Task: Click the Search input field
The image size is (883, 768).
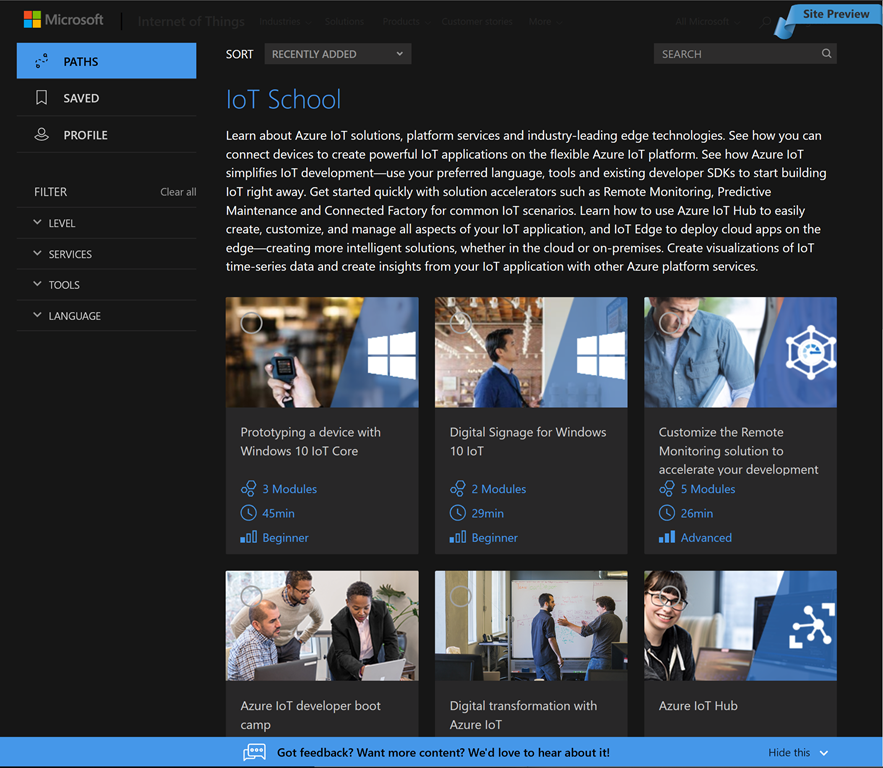Action: (x=735, y=54)
